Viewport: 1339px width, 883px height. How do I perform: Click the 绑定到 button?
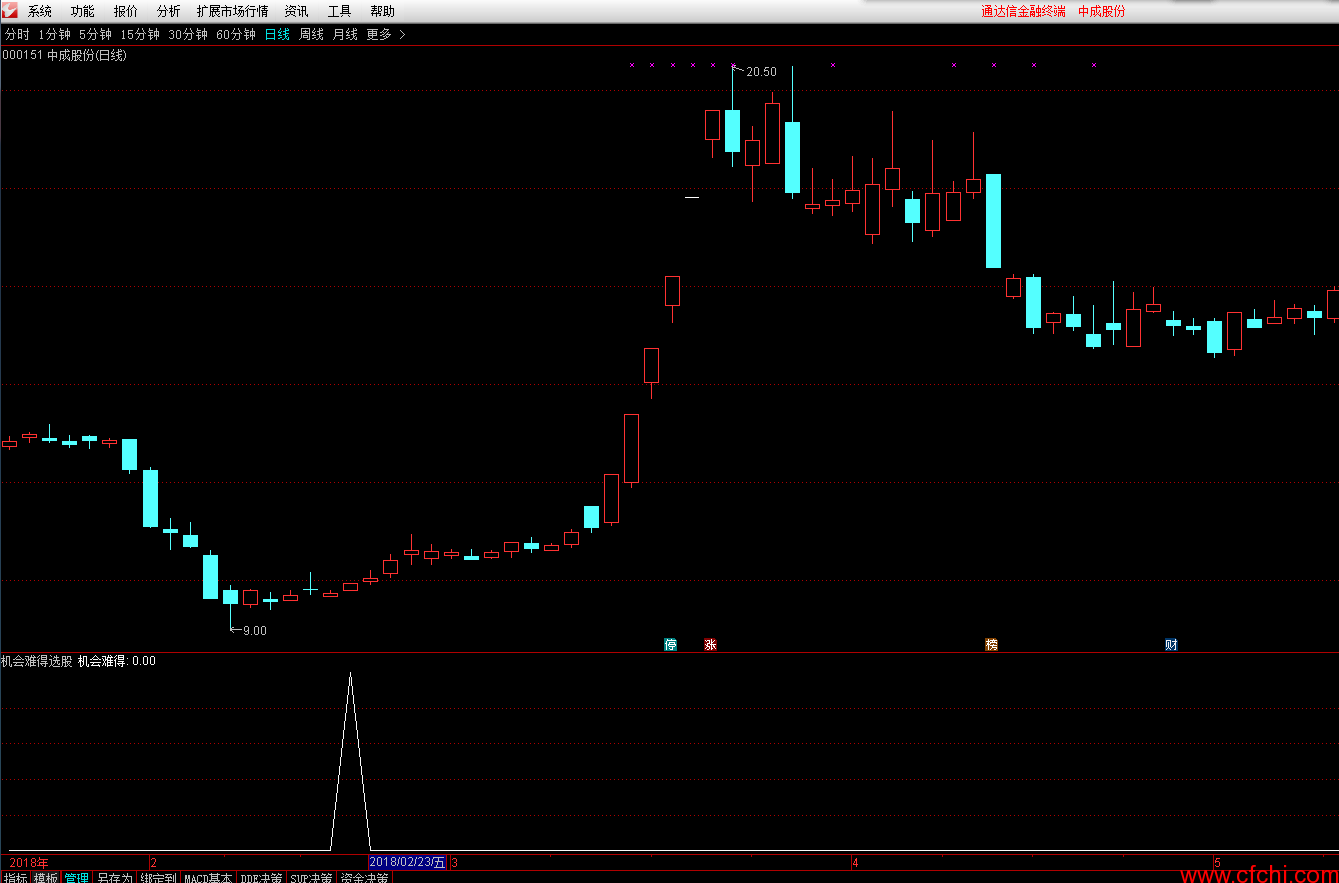tap(158, 877)
